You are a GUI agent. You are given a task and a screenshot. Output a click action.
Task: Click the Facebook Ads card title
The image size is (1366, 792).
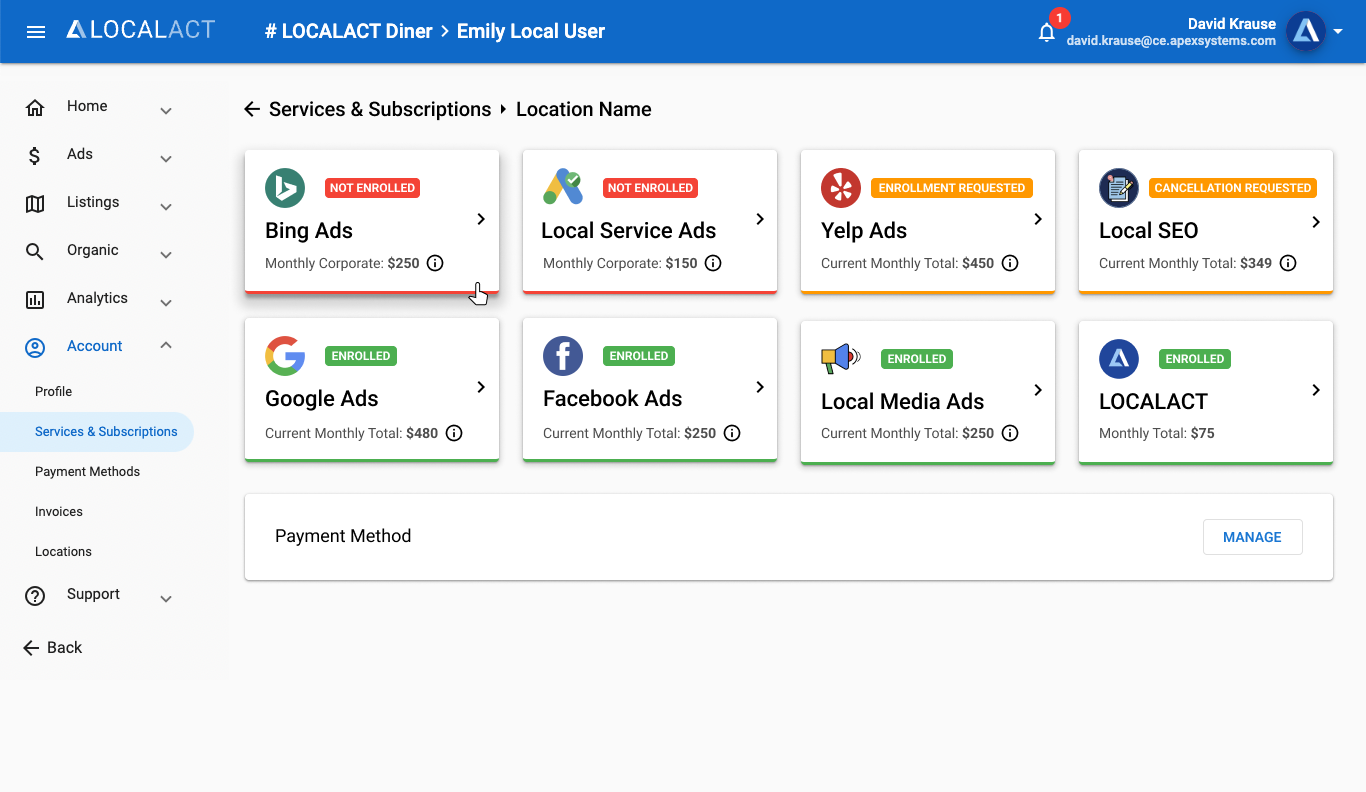point(612,398)
